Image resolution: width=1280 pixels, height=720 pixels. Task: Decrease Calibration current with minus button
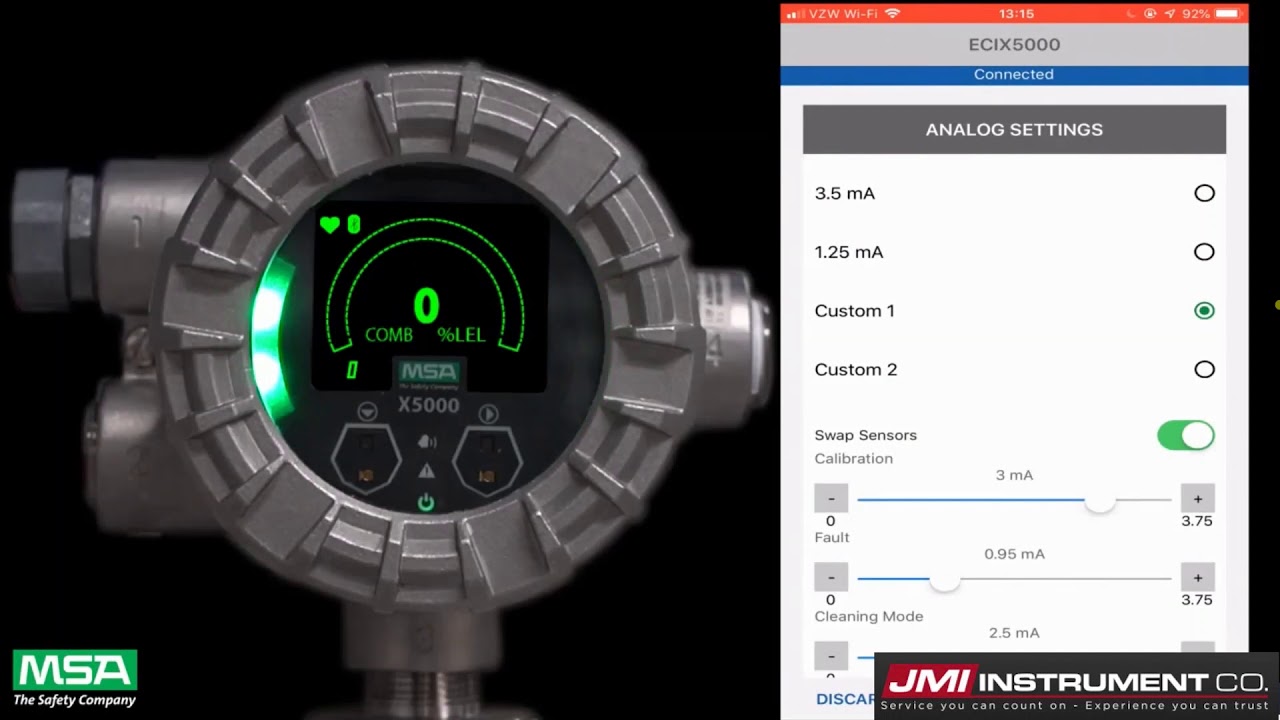pyautogui.click(x=831, y=498)
